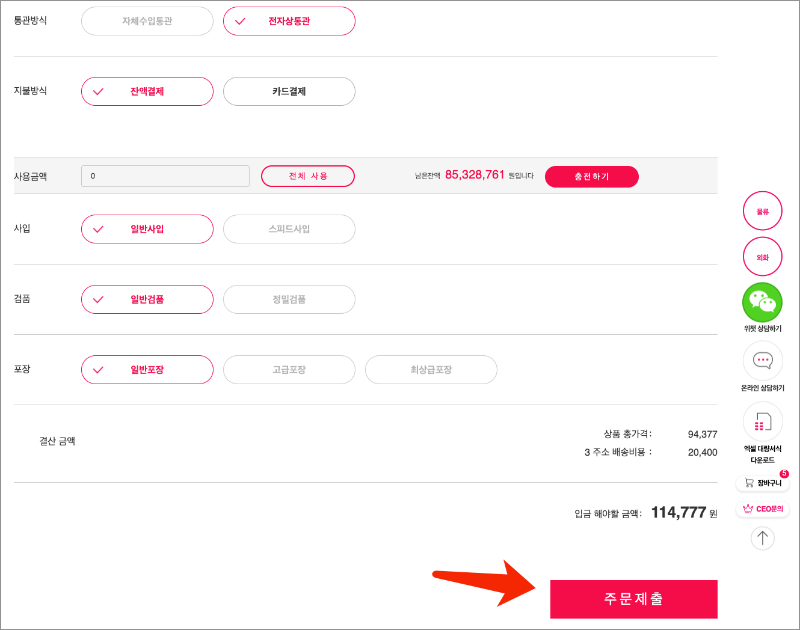
Task: Click the 전체 사용 button
Action: point(308,176)
